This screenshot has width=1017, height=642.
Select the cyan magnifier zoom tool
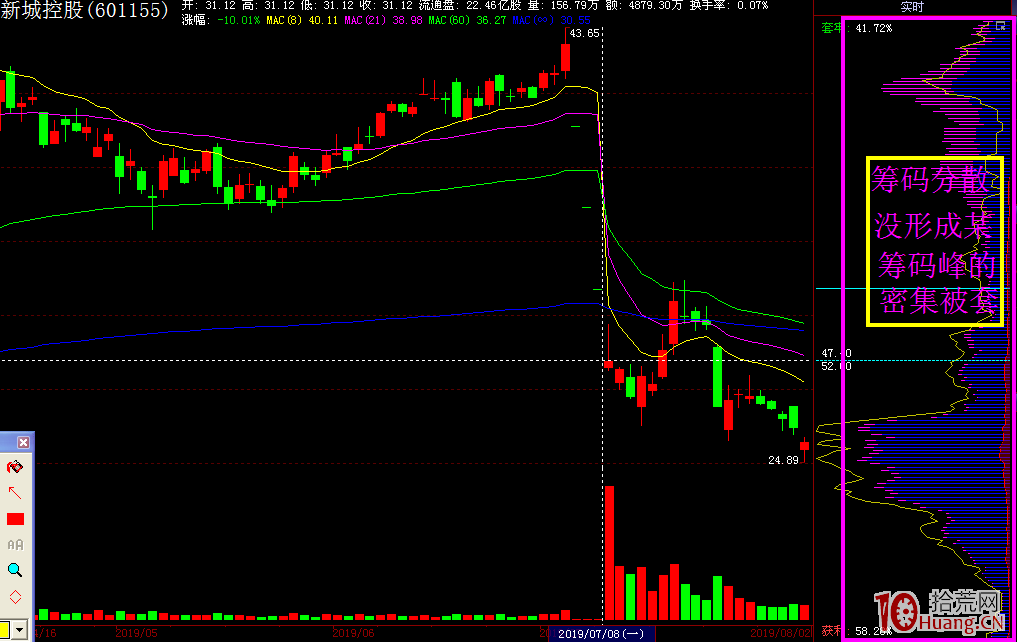(15, 570)
